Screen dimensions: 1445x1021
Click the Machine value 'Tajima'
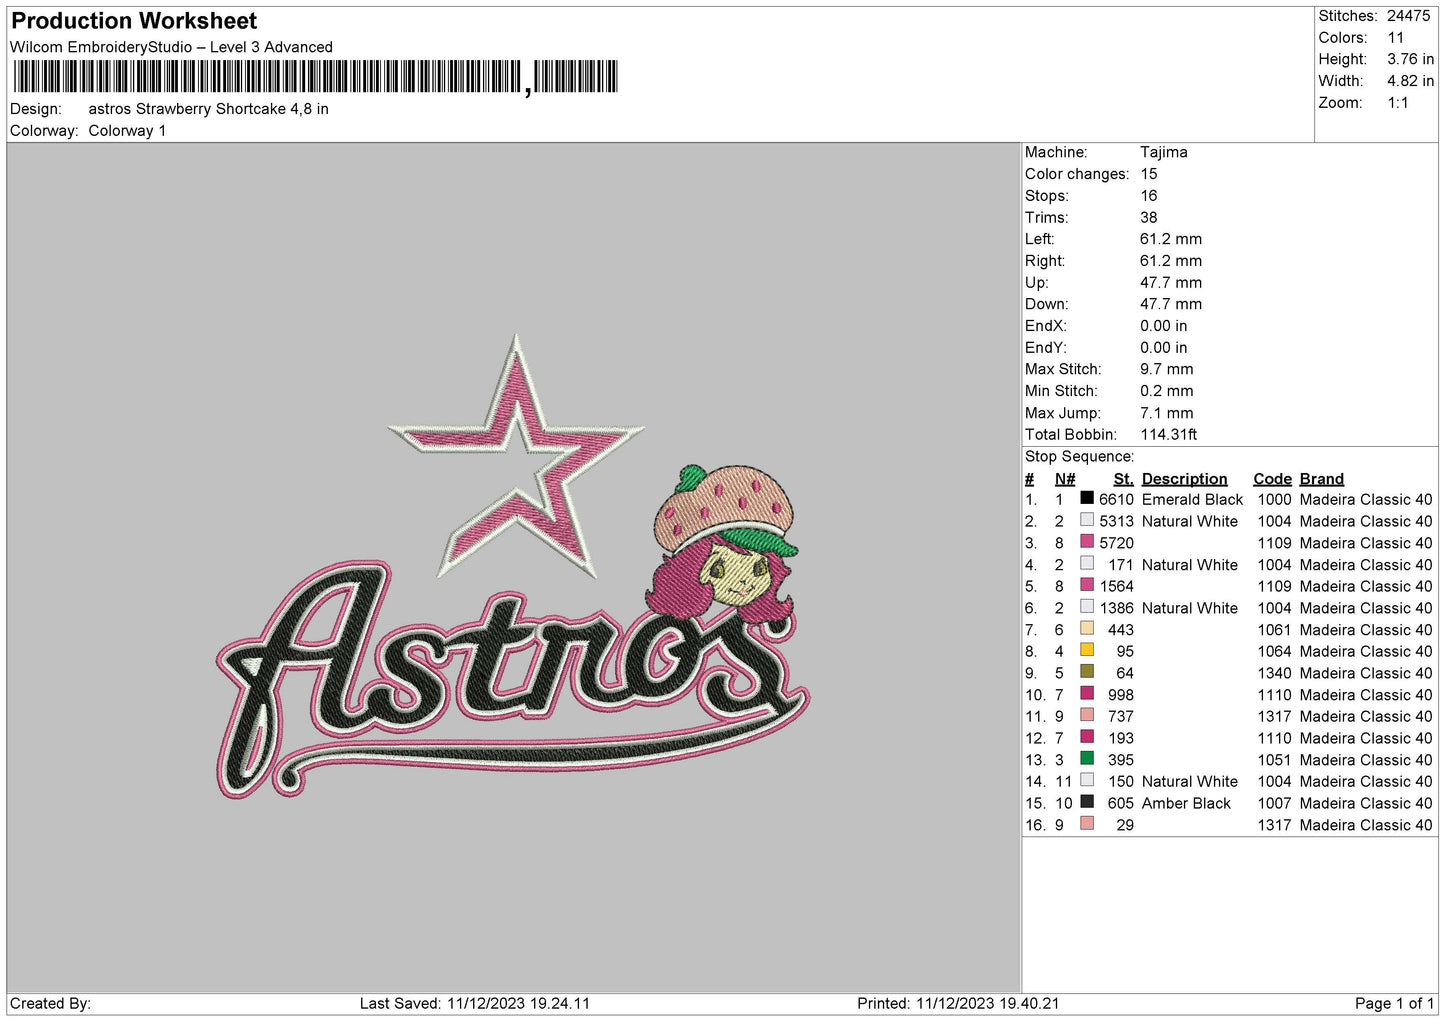[1164, 152]
